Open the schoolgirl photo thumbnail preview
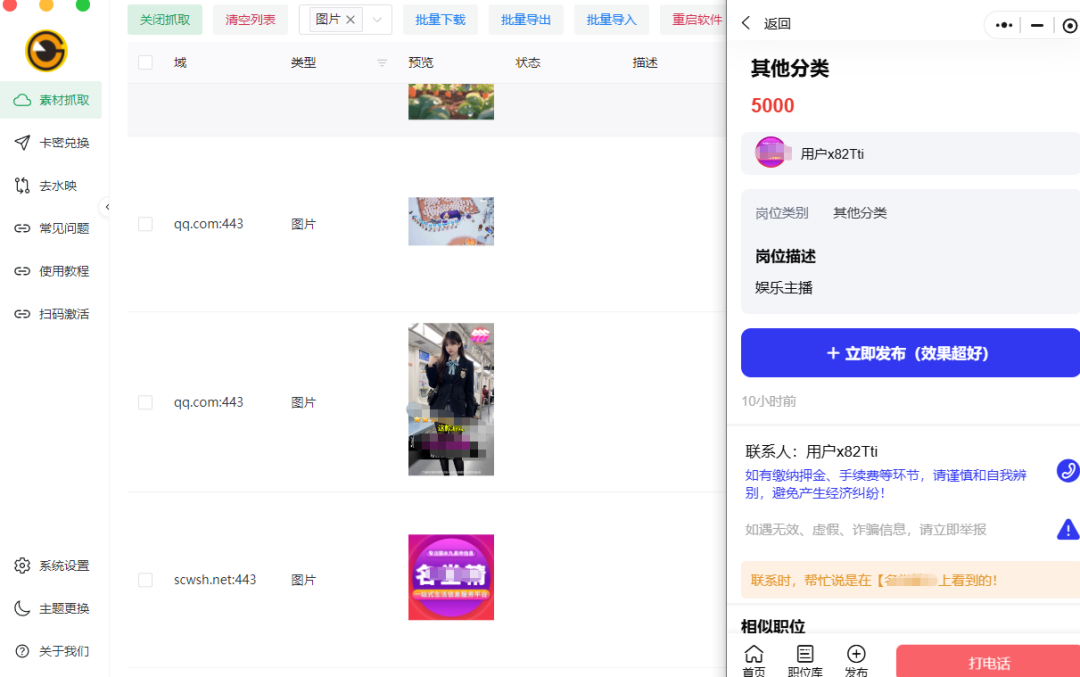The width and height of the screenshot is (1080, 677). tap(450, 398)
